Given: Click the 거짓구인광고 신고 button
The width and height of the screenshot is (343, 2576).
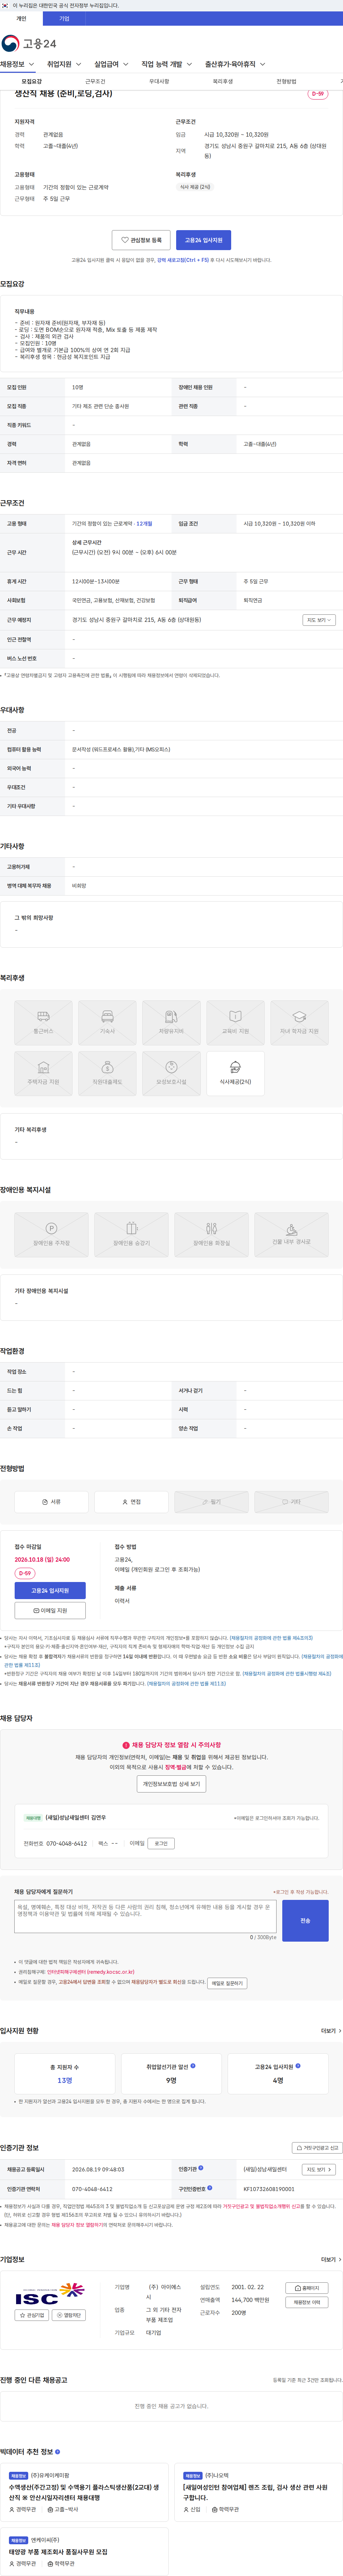Looking at the screenshot, I should click(x=317, y=2147).
